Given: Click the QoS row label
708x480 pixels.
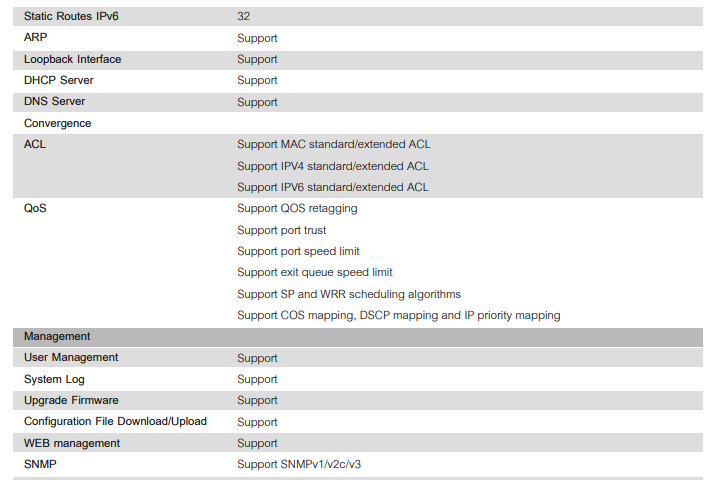Looking at the screenshot, I should coord(35,208).
